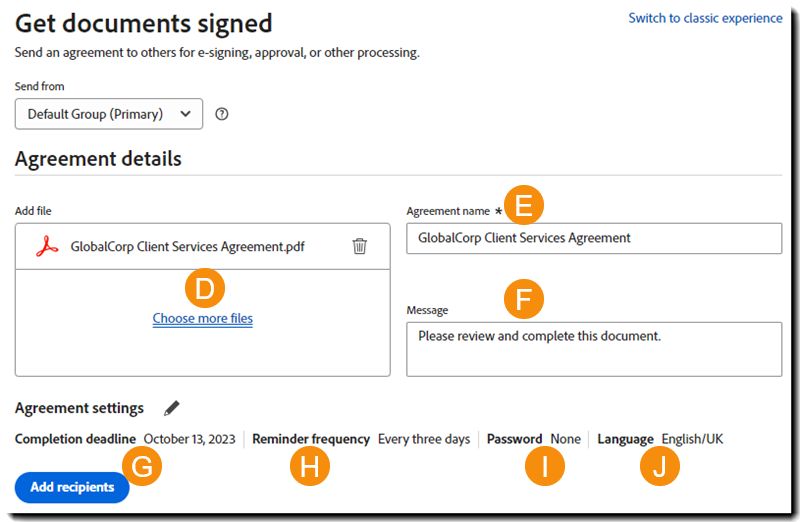This screenshot has width=800, height=522.
Task: Click the orange E callout marker
Action: pos(524,205)
